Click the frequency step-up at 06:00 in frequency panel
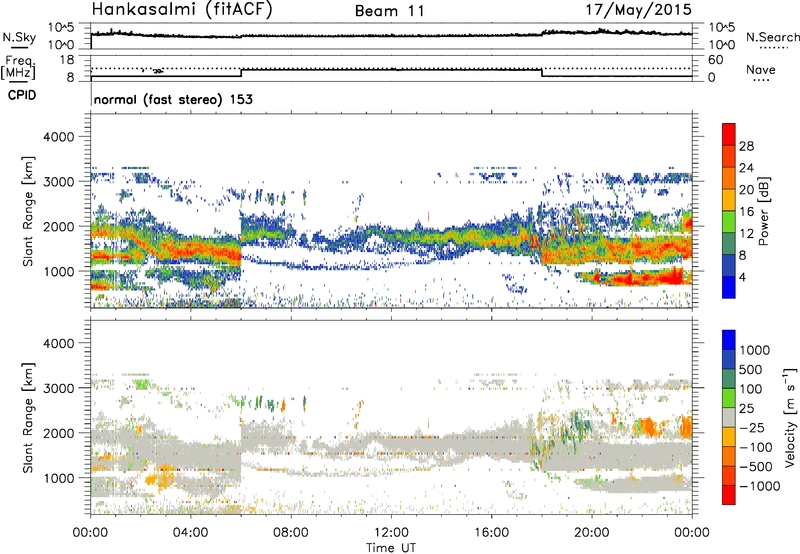The width and height of the screenshot is (800, 554). [x=241, y=72]
